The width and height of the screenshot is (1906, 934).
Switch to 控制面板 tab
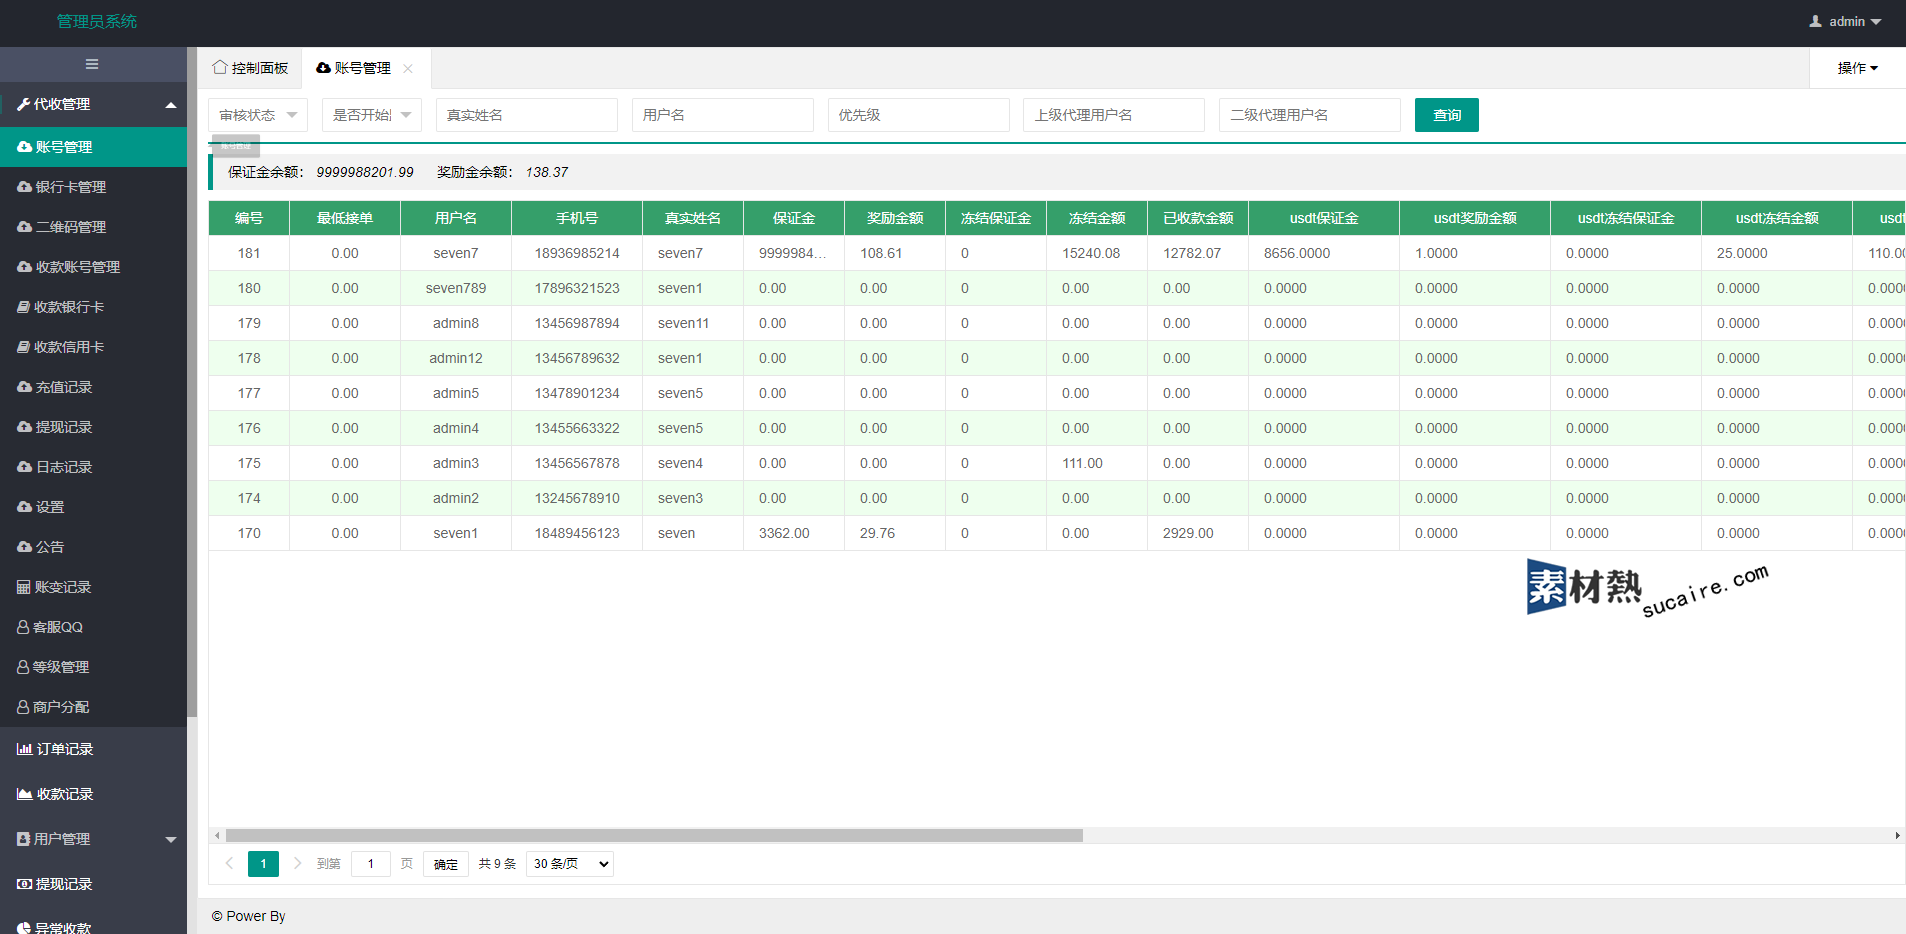point(250,68)
